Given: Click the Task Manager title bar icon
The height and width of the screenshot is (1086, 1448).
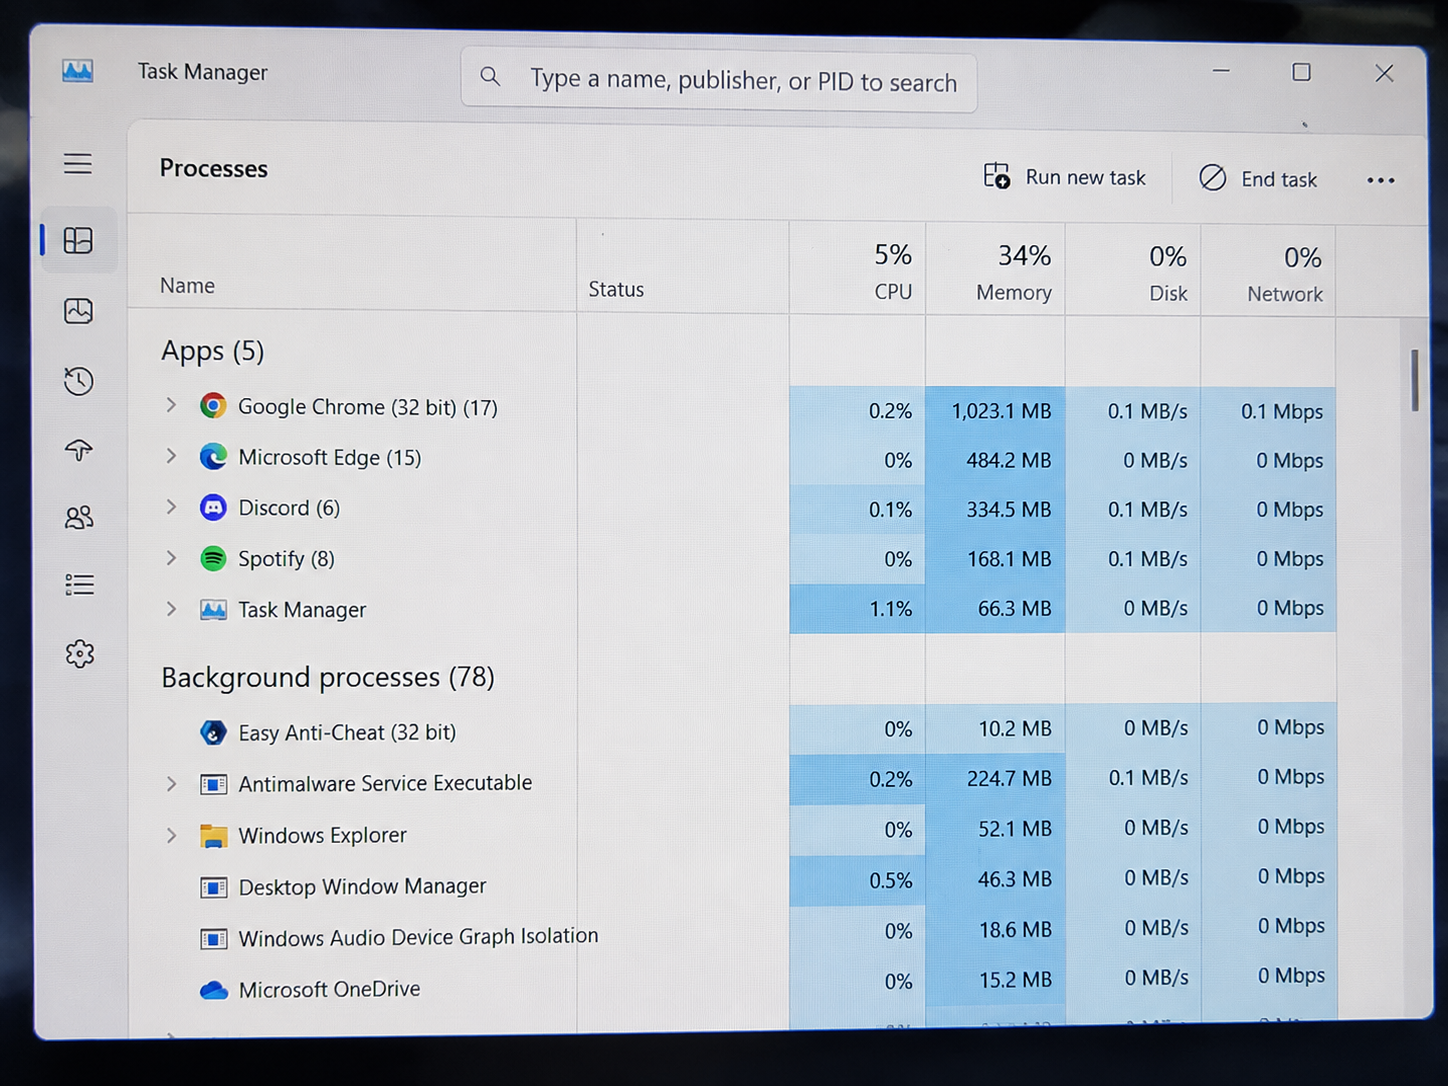Looking at the screenshot, I should (x=78, y=71).
